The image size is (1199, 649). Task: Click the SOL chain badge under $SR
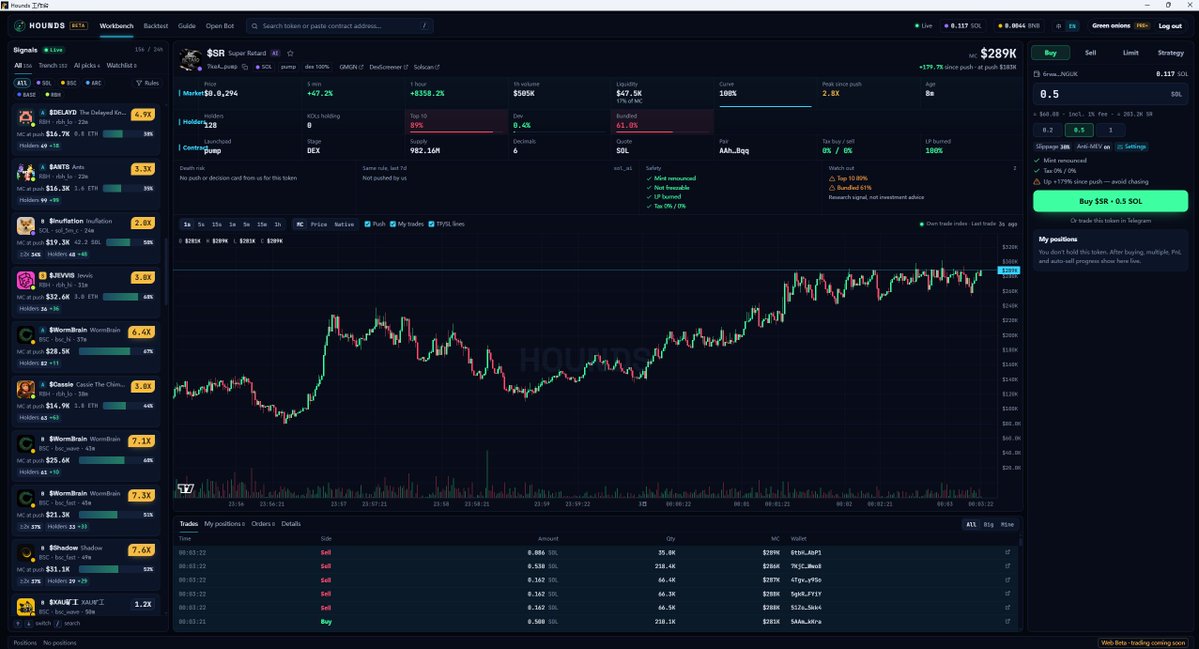click(x=263, y=67)
